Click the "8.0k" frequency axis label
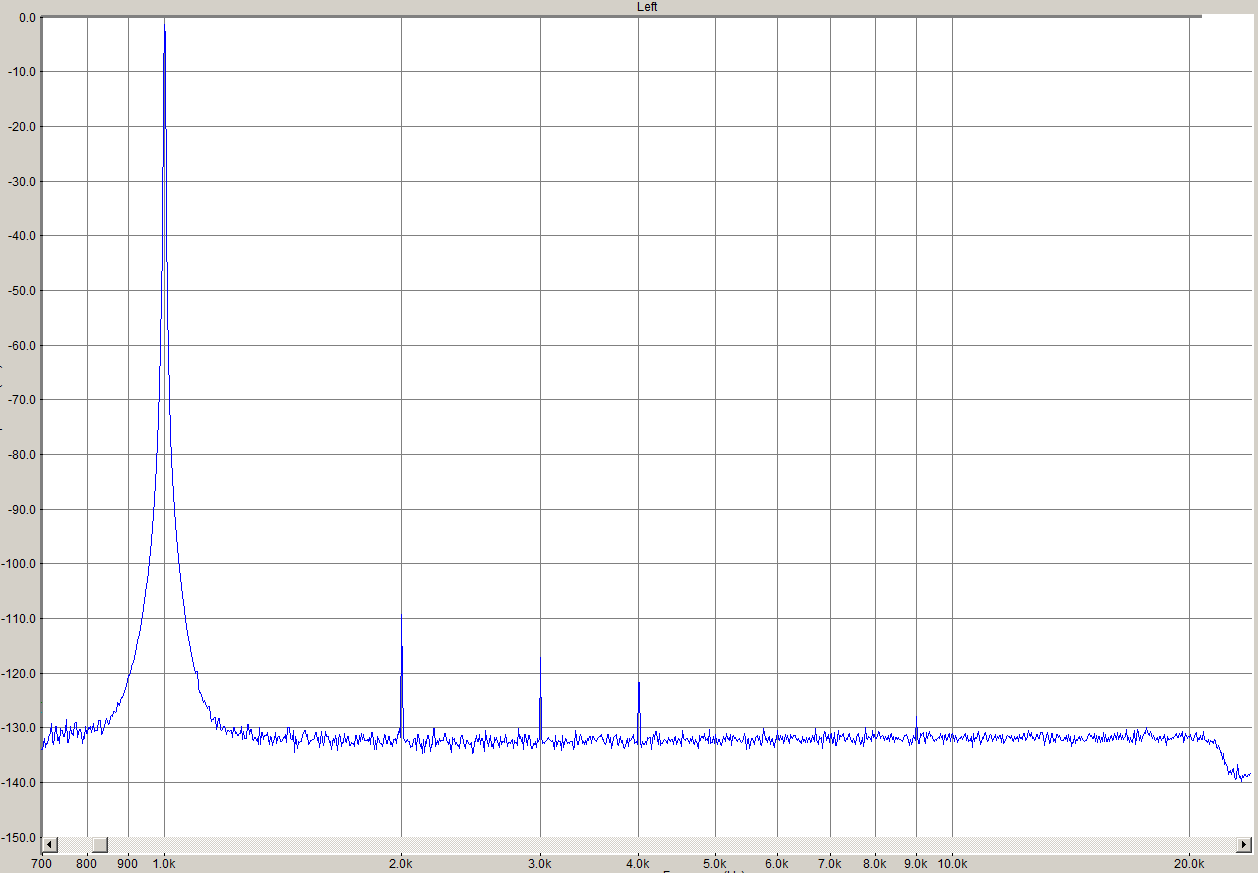Viewport: 1258px width, 873px height. point(875,863)
